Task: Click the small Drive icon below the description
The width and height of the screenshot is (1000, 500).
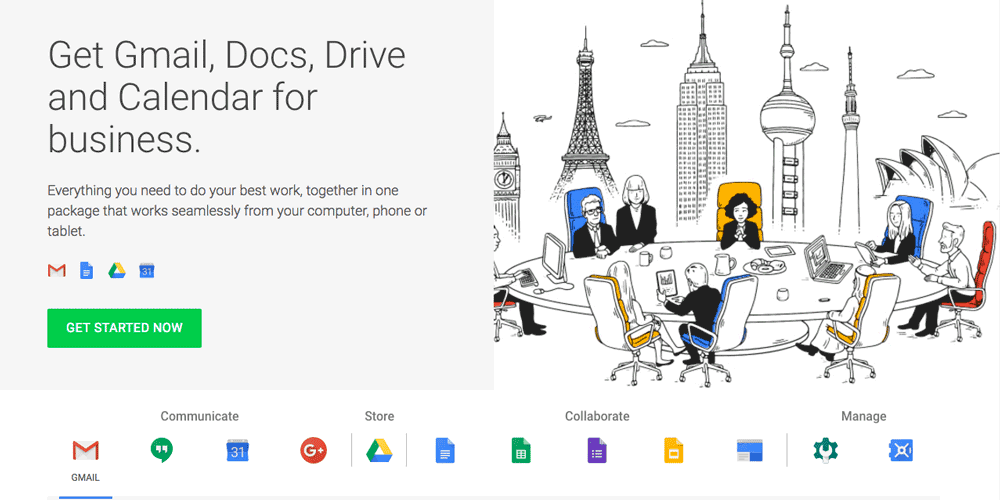Action: (116, 271)
